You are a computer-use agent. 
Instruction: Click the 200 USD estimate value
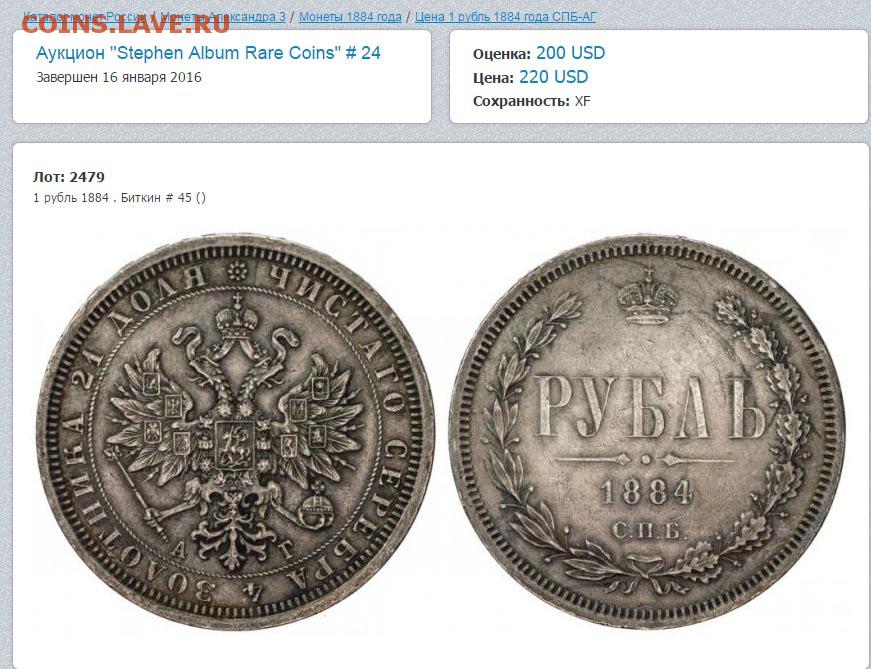[570, 53]
